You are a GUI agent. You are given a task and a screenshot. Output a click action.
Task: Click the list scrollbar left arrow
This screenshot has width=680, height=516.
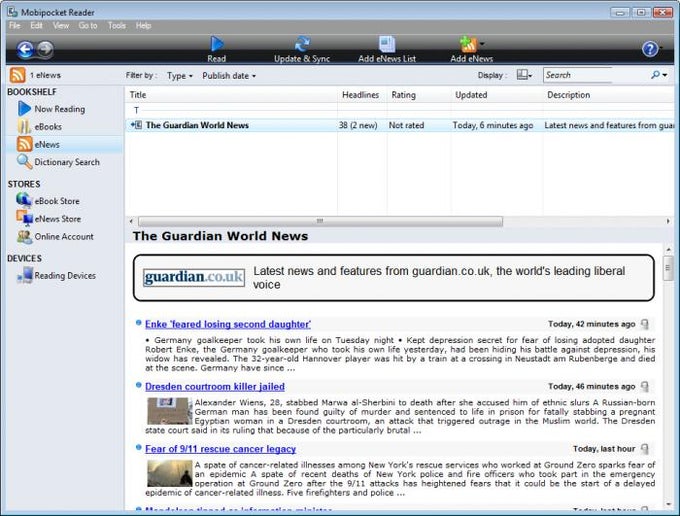pos(131,221)
